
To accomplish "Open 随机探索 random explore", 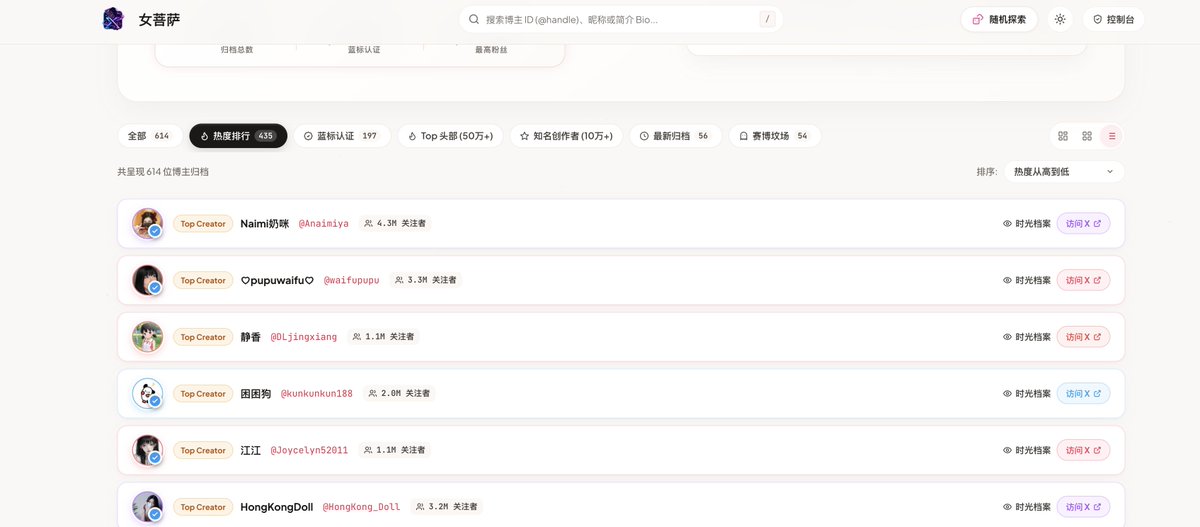I will point(999,19).
